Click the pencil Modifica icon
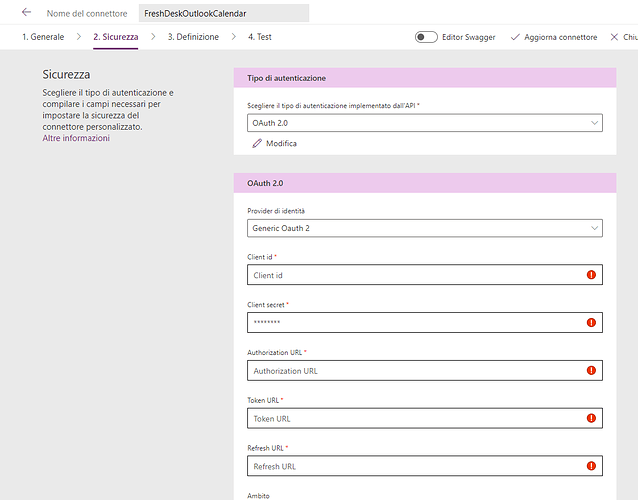 [257, 143]
